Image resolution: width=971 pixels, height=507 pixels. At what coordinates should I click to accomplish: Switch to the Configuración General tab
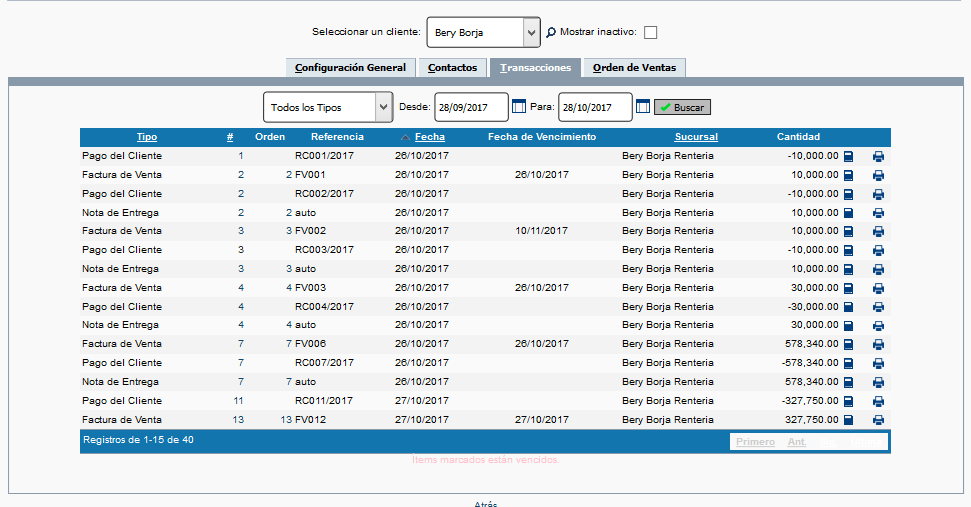pyautogui.click(x=350, y=68)
